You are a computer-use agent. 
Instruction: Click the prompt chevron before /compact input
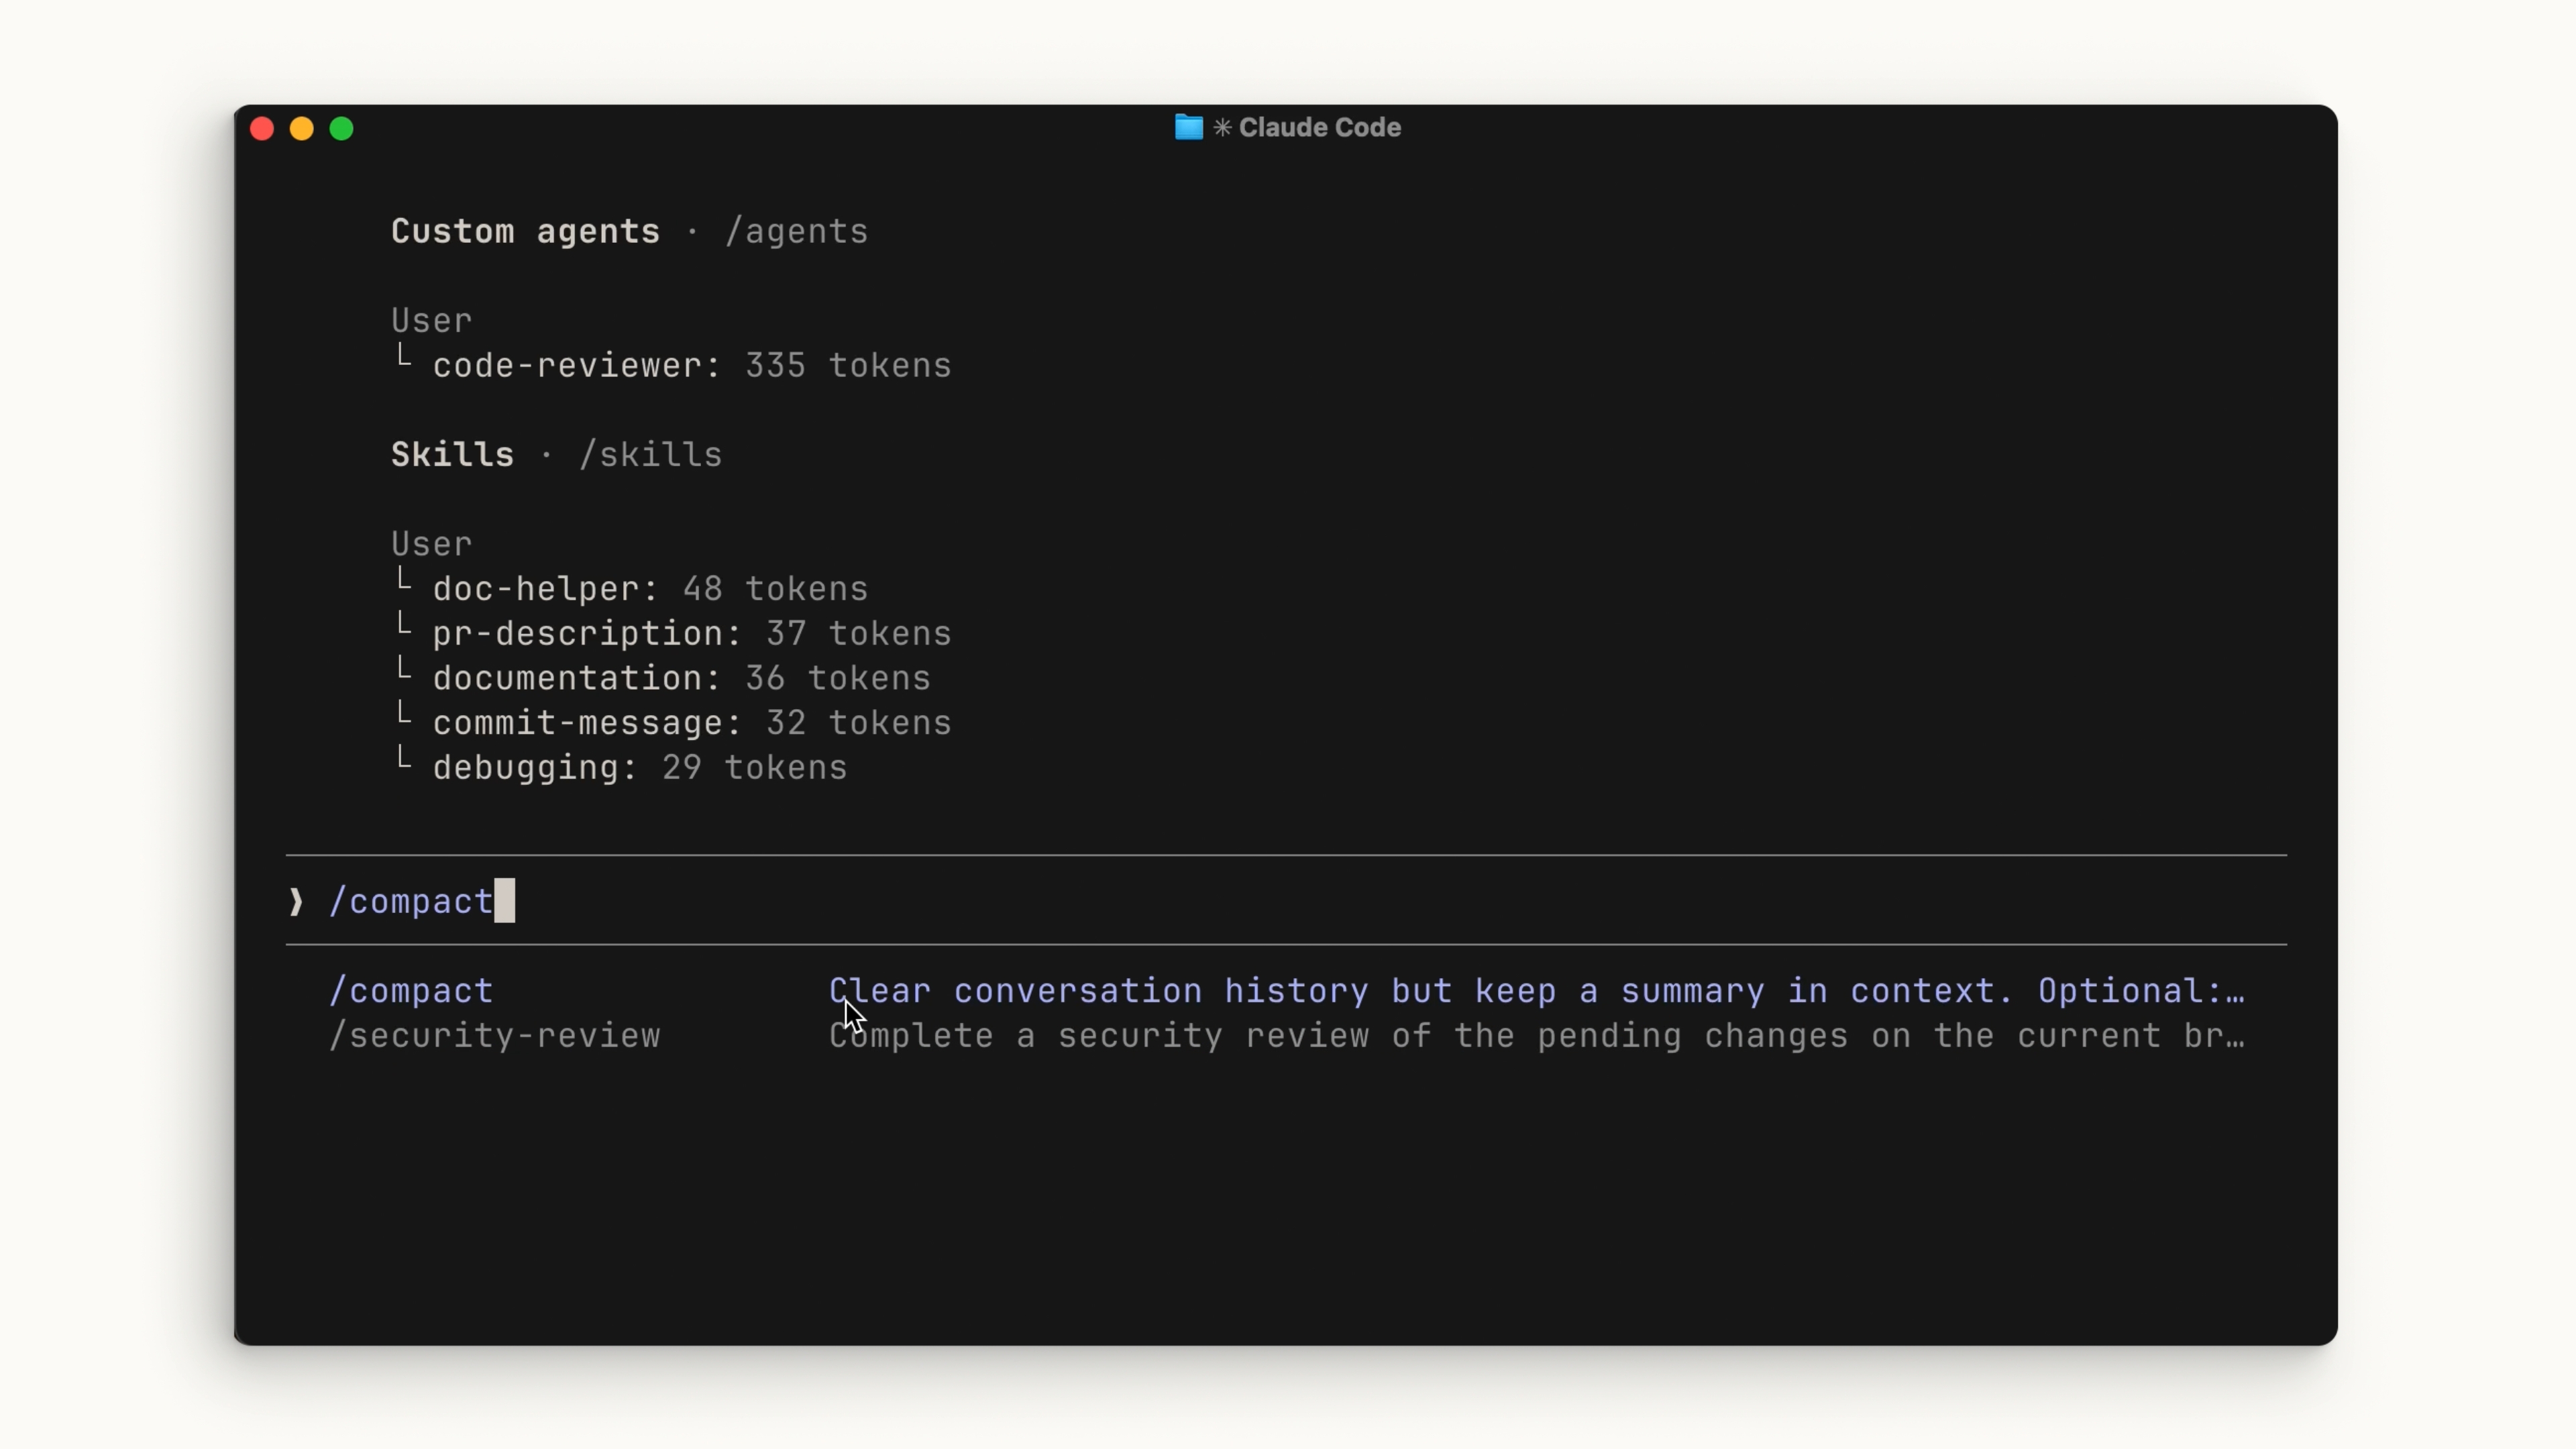coord(296,902)
